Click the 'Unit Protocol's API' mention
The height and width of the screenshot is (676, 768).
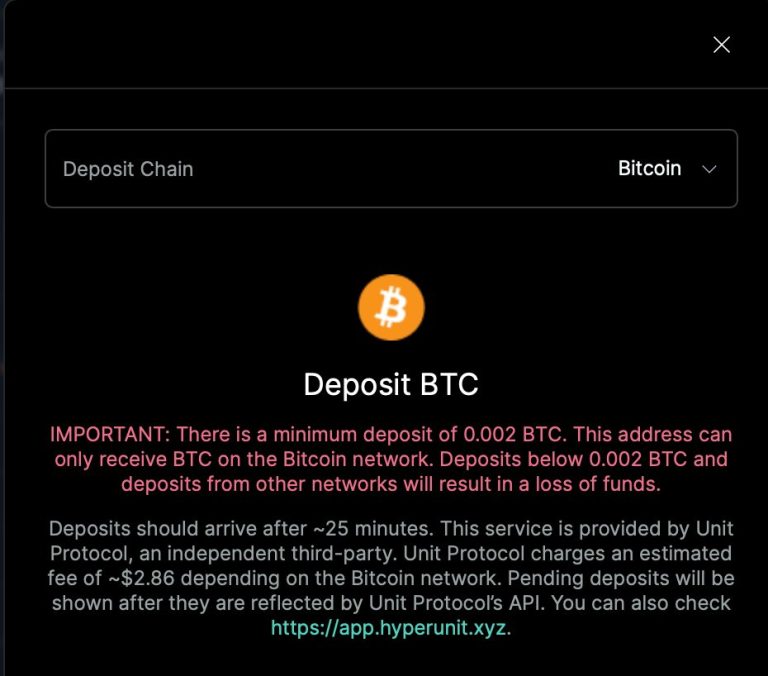point(456,603)
